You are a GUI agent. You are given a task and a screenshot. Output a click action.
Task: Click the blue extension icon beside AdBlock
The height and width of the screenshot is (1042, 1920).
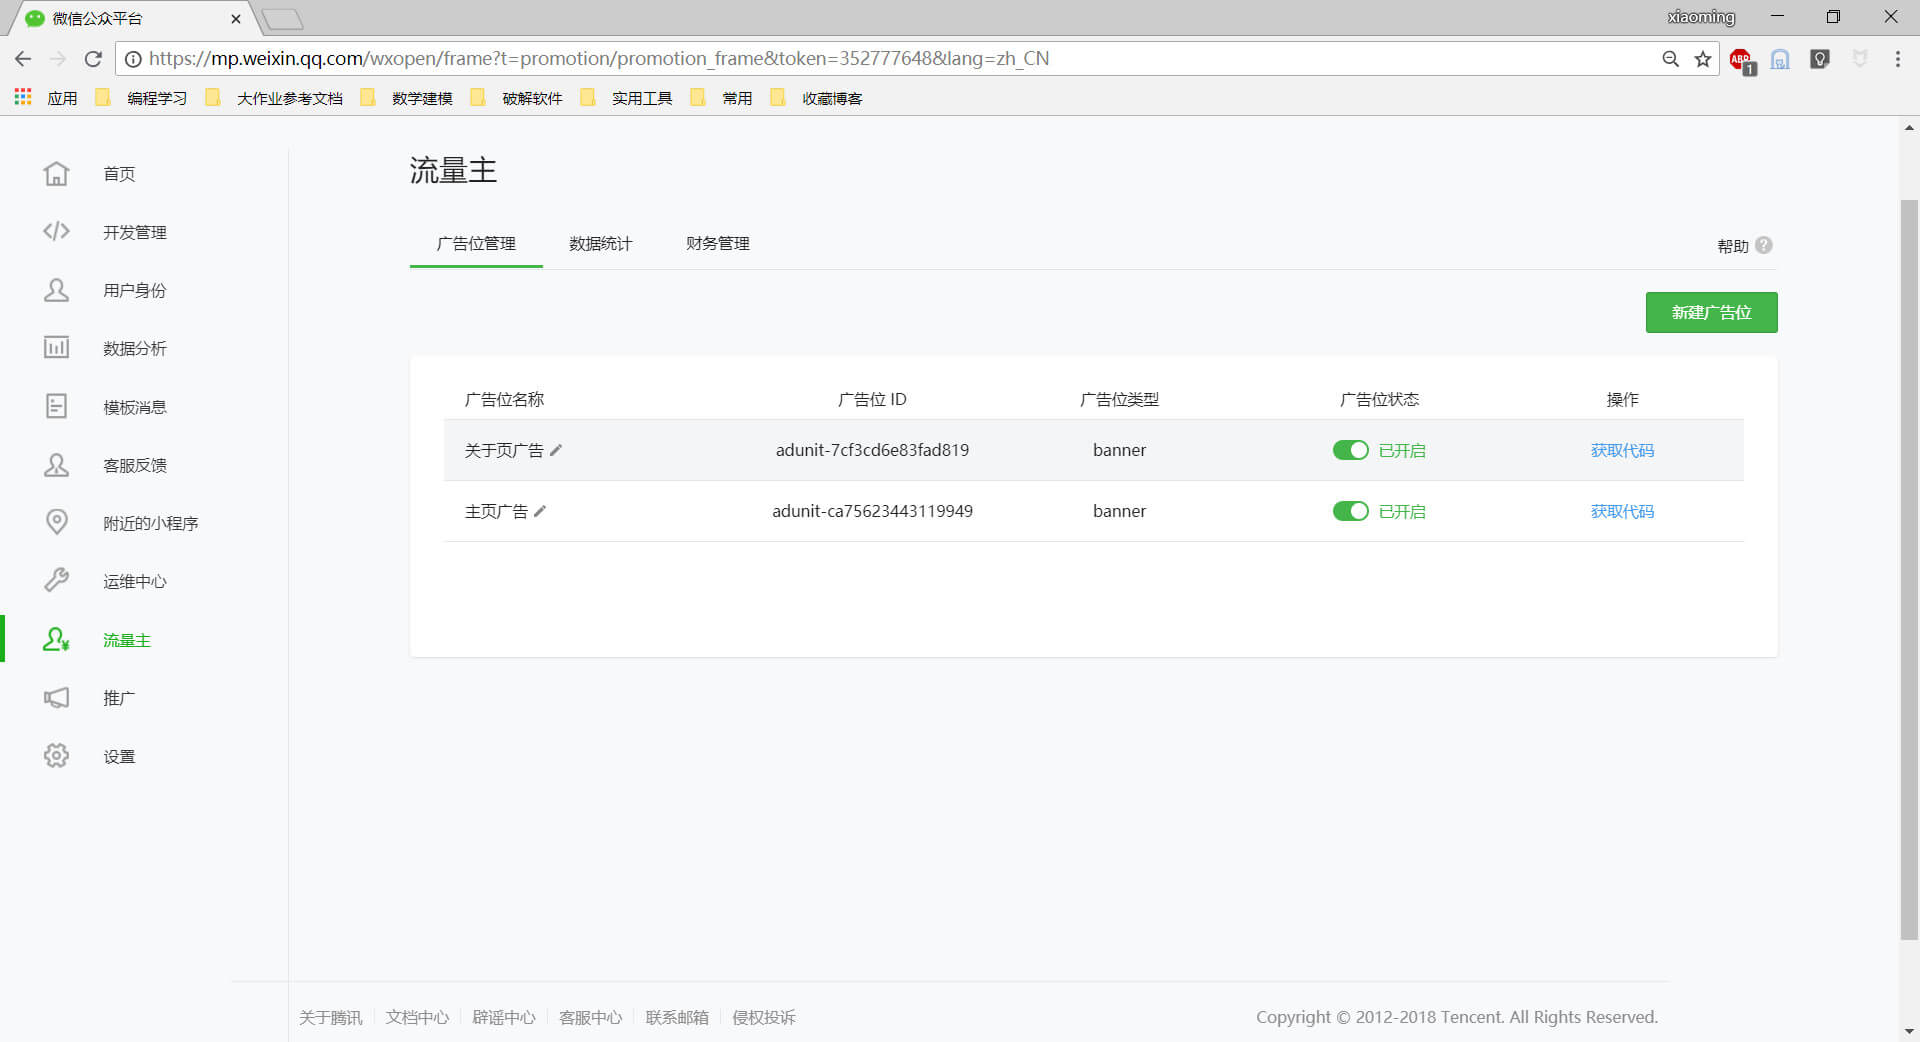coord(1780,60)
